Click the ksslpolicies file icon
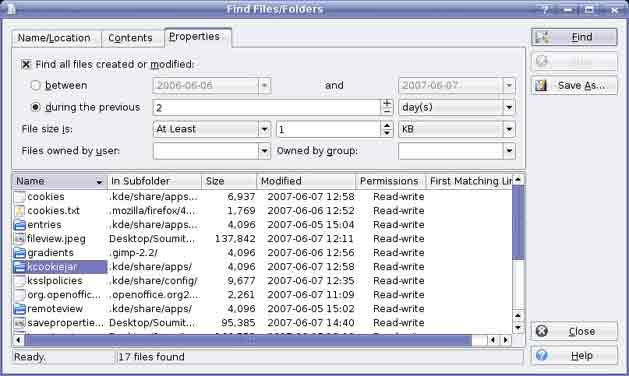This screenshot has width=629, height=376. click(19, 281)
